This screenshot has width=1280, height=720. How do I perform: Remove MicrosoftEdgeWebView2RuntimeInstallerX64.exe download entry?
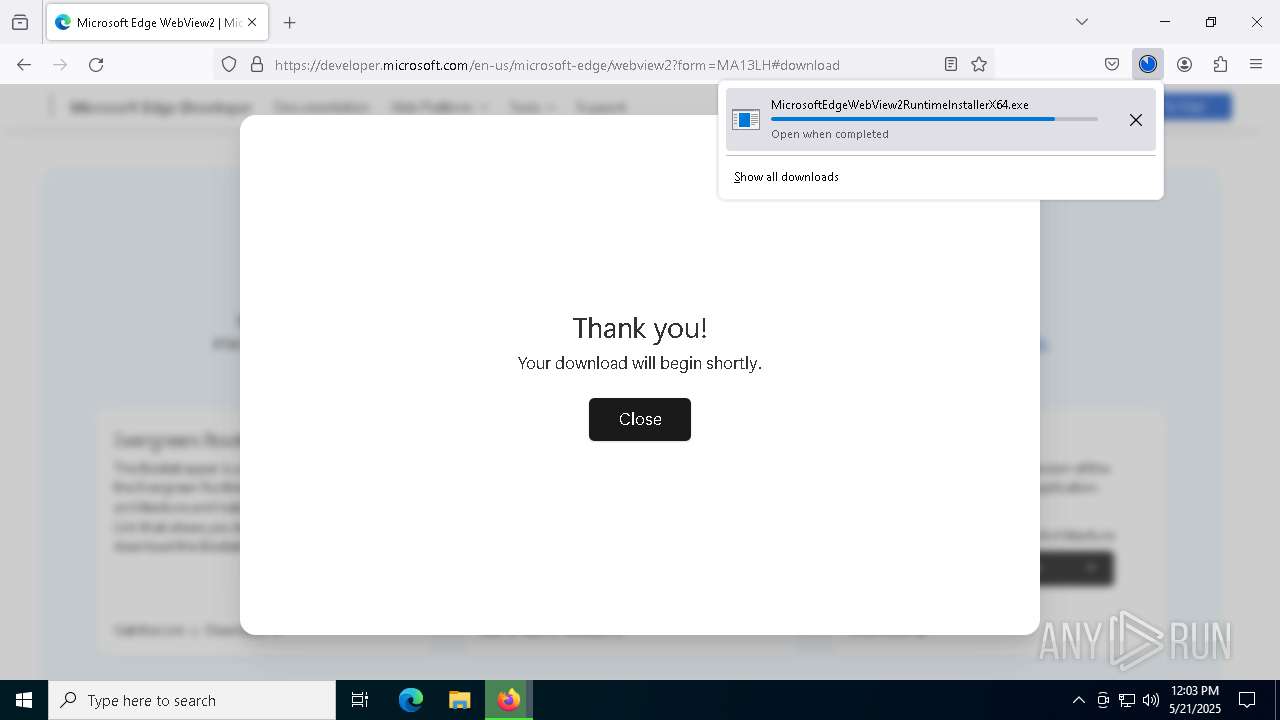click(x=1135, y=120)
